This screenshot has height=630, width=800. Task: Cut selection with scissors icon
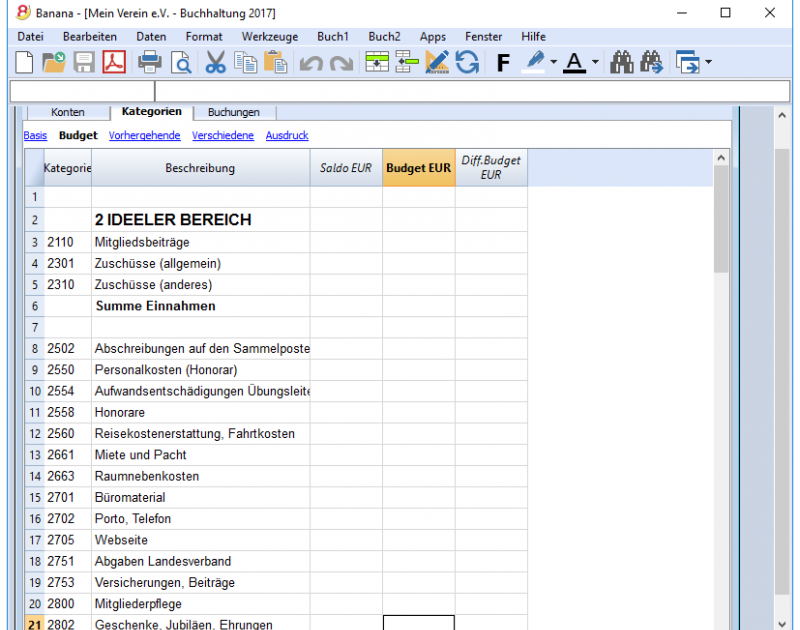[x=215, y=62]
